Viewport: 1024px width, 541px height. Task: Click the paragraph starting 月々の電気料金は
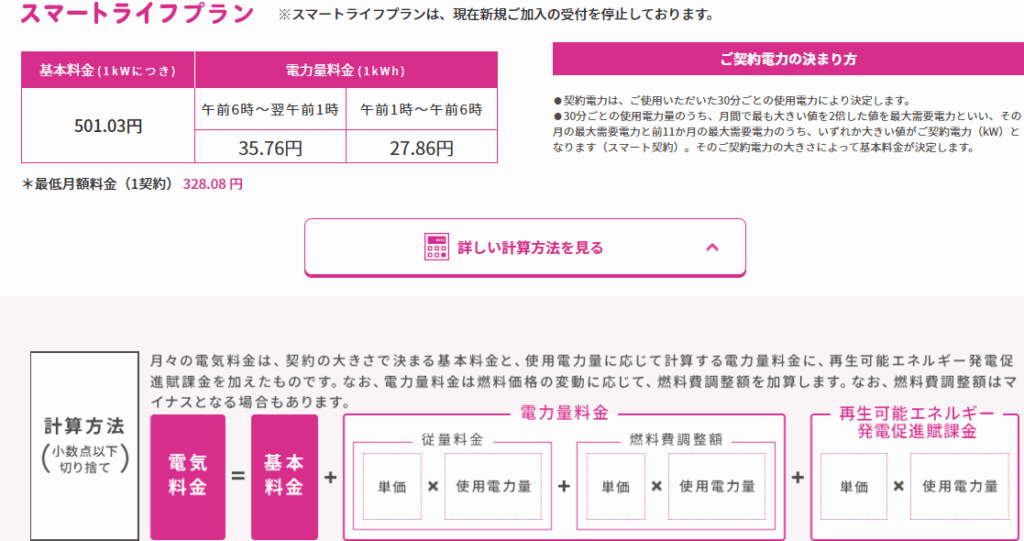click(581, 380)
